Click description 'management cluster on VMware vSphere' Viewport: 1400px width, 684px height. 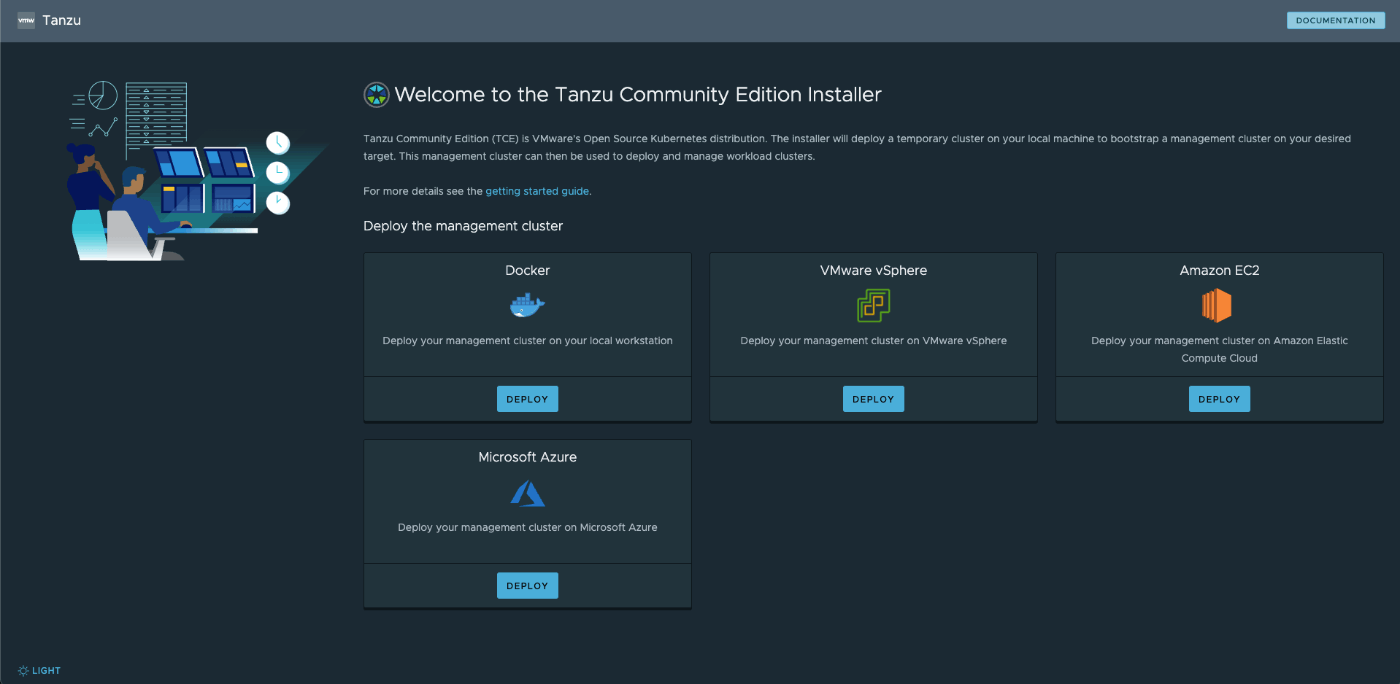(873, 341)
